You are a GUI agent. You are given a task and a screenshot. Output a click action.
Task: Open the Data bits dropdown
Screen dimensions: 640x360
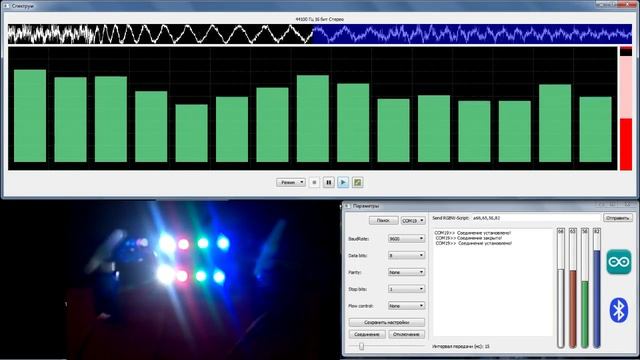pos(406,255)
